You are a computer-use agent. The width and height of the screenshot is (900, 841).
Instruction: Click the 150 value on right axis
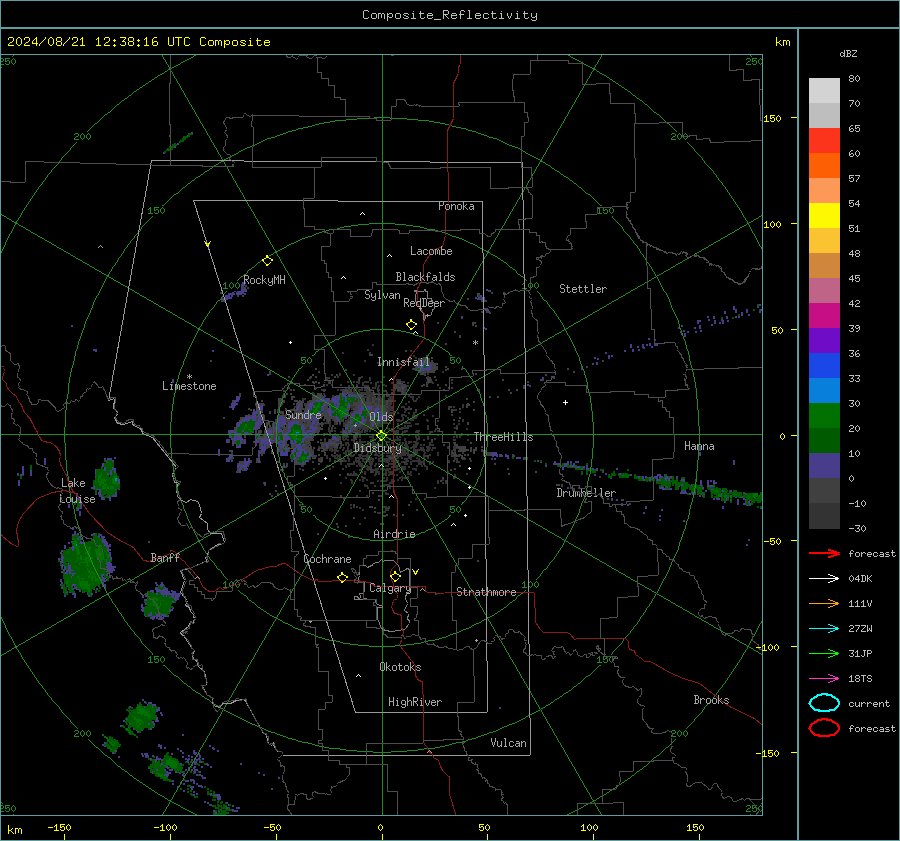pos(773,118)
